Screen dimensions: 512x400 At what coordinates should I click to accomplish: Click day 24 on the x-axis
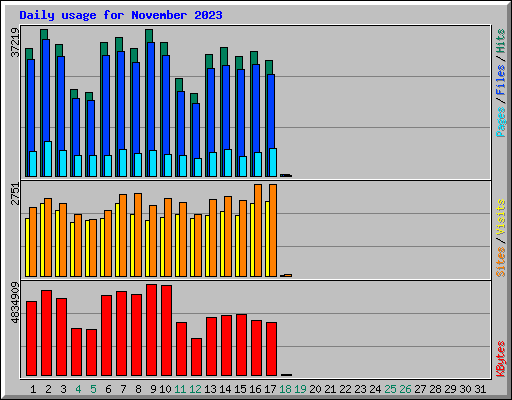375,389
